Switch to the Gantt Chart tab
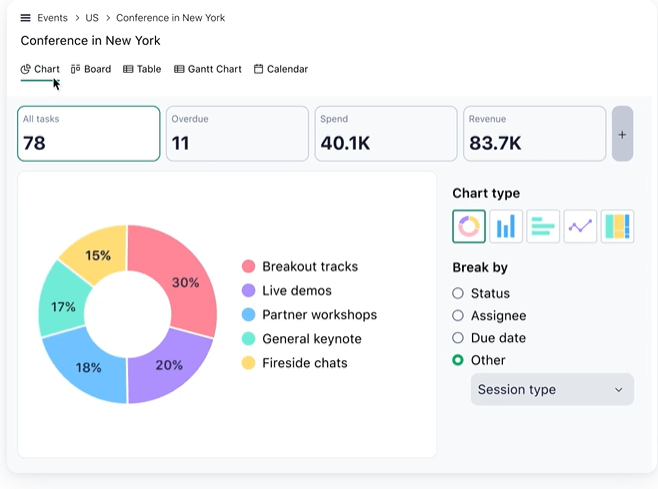Screen dimensions: 658x489 click(208, 69)
